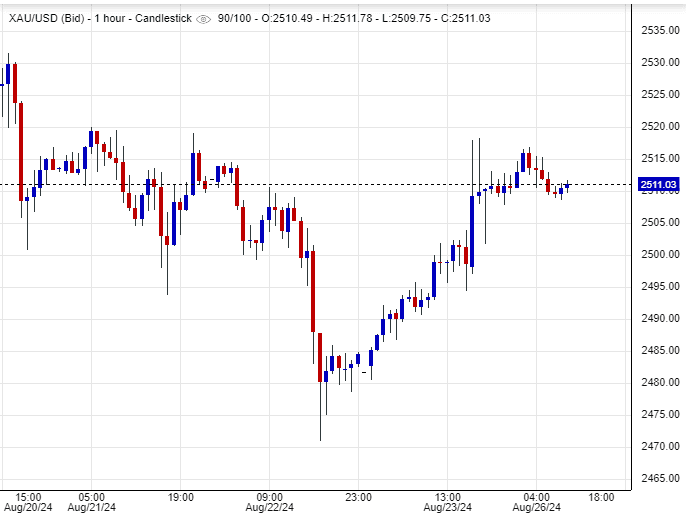Click the Aug/23/24 13:00 time label
Image resolution: width=686 pixels, height=513 pixels.
pyautogui.click(x=448, y=502)
